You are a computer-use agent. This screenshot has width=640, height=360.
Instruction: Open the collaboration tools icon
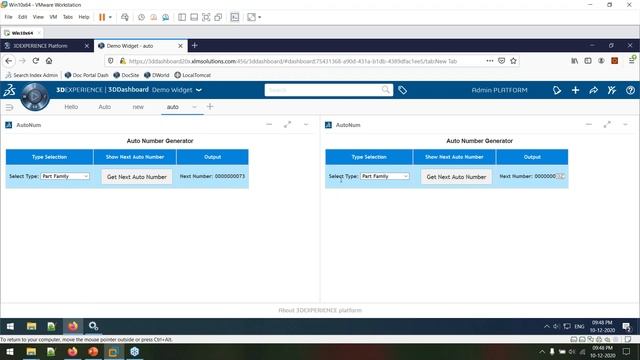click(x=611, y=90)
